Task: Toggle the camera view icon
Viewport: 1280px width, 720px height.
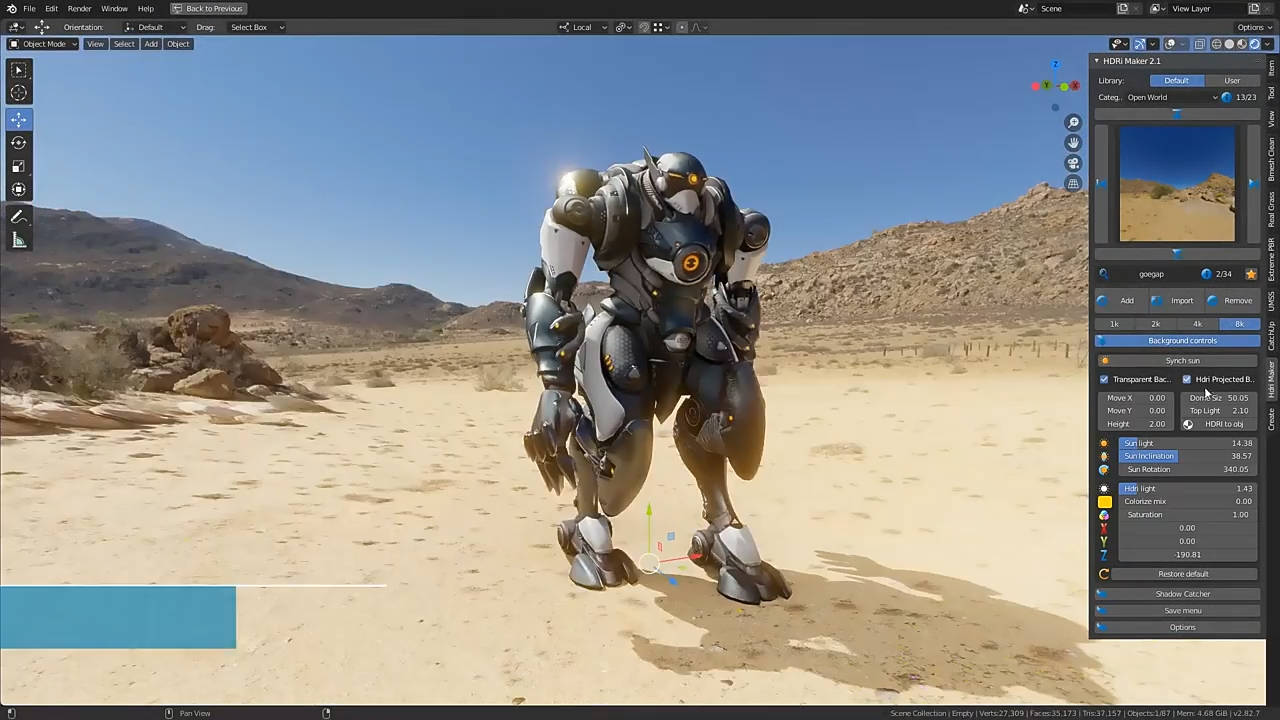Action: 1073,163
